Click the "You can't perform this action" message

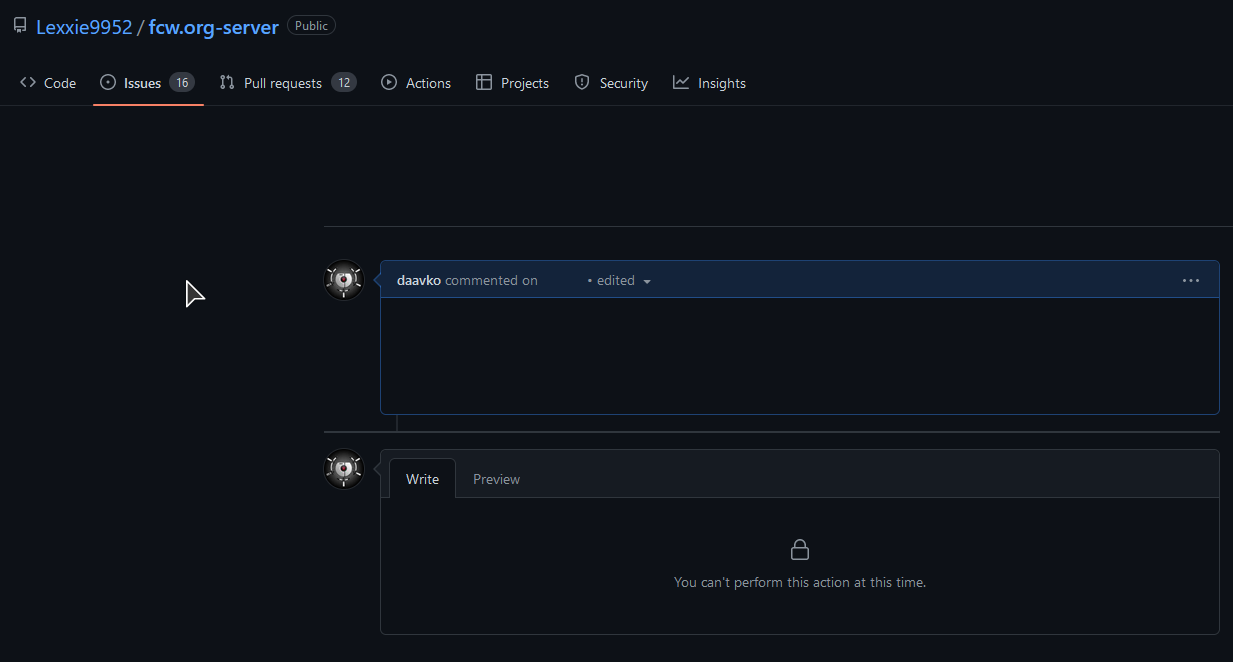(x=800, y=582)
